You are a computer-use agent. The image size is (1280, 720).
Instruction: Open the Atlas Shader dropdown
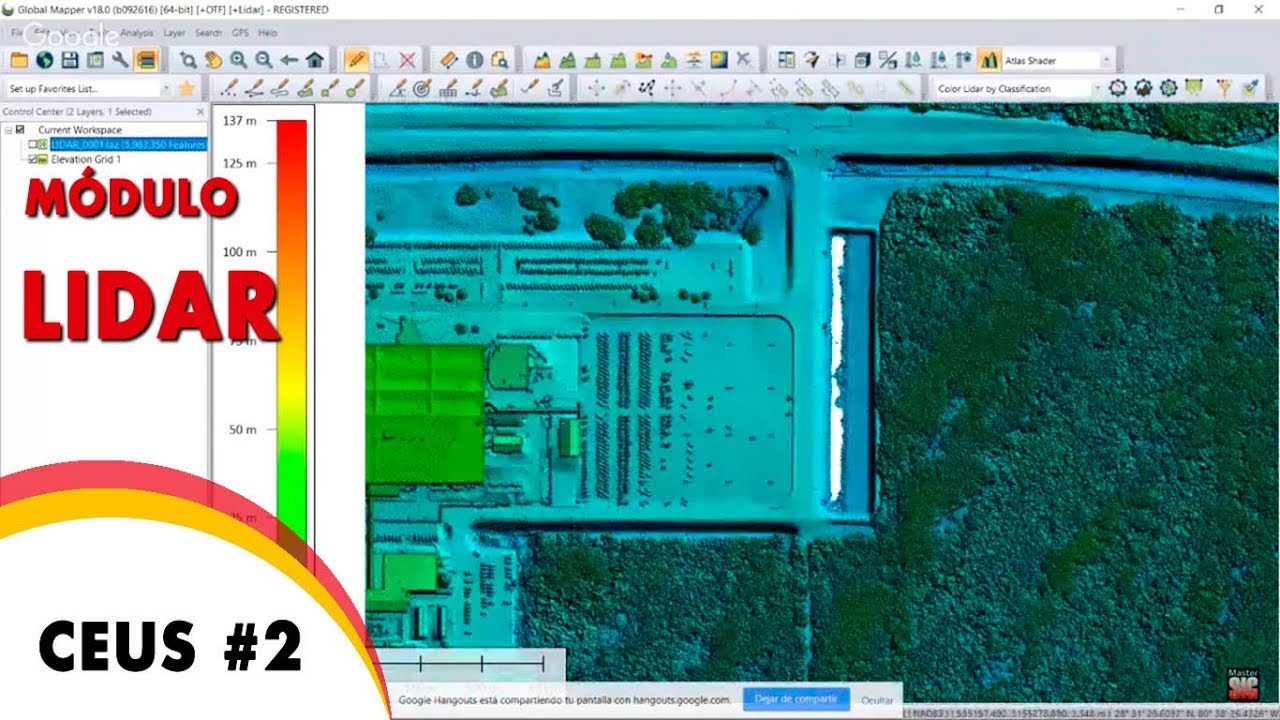[x=1107, y=60]
